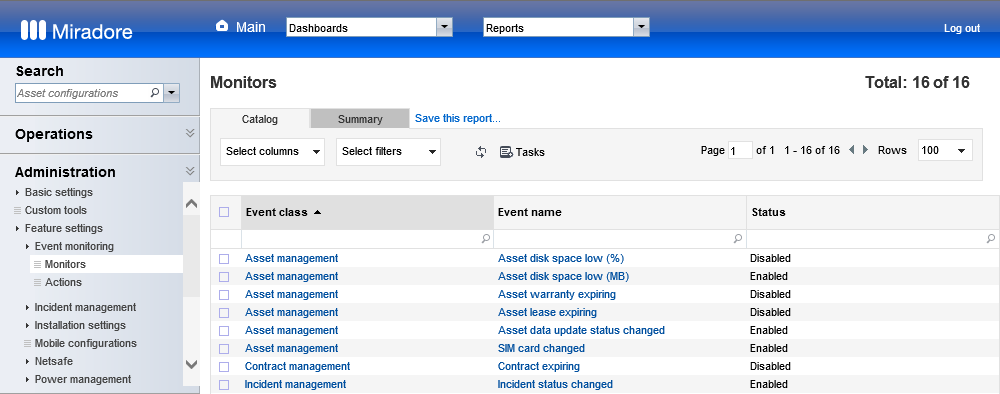Open Incident management event class link
The height and width of the screenshot is (394, 1000).
coord(295,384)
